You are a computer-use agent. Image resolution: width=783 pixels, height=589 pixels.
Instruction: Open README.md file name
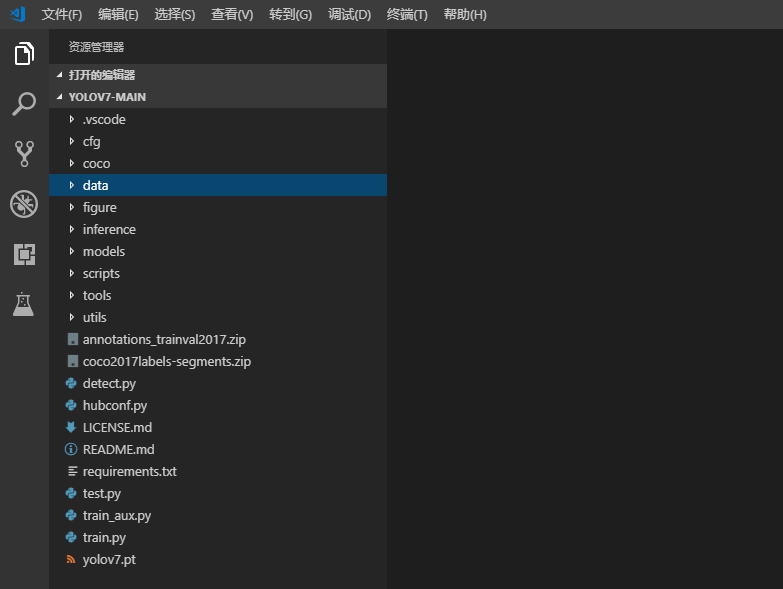pos(118,449)
